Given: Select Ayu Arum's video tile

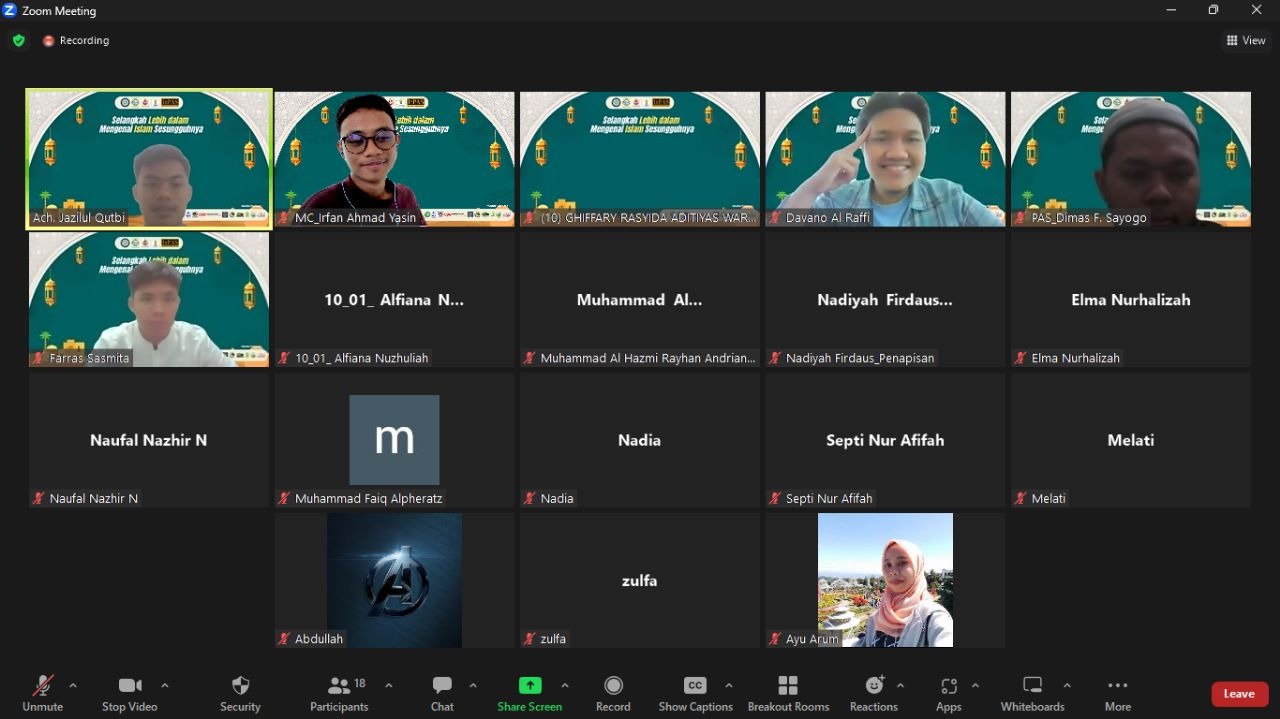Looking at the screenshot, I should coord(885,580).
